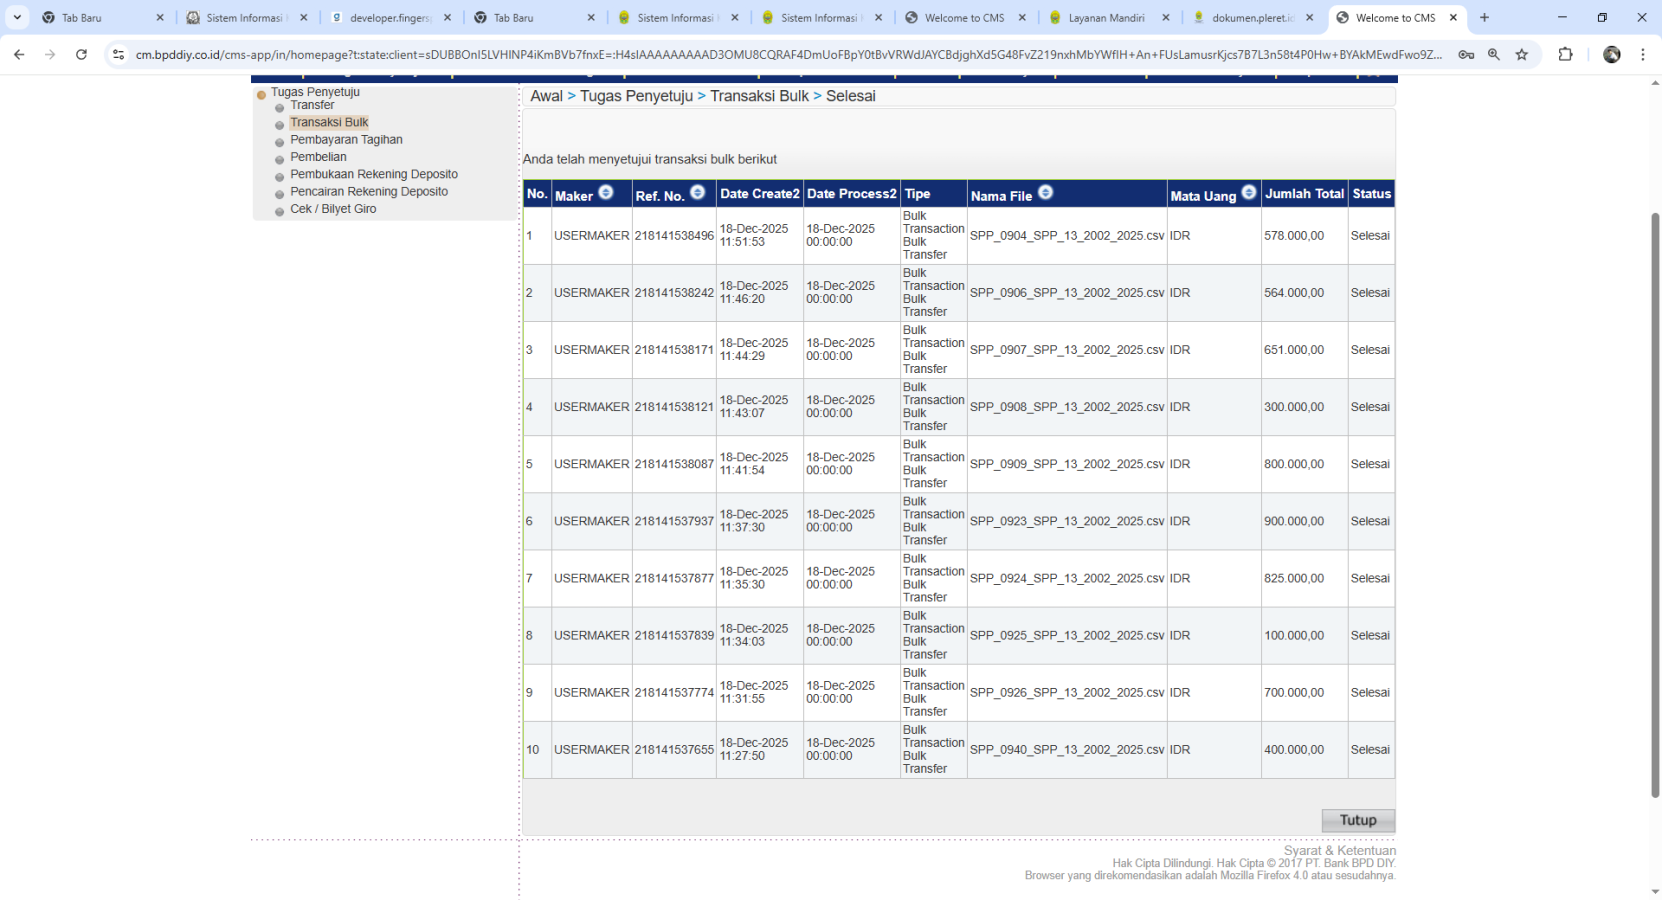Open the Chrome profile avatar
1662x900 pixels.
click(x=1611, y=55)
